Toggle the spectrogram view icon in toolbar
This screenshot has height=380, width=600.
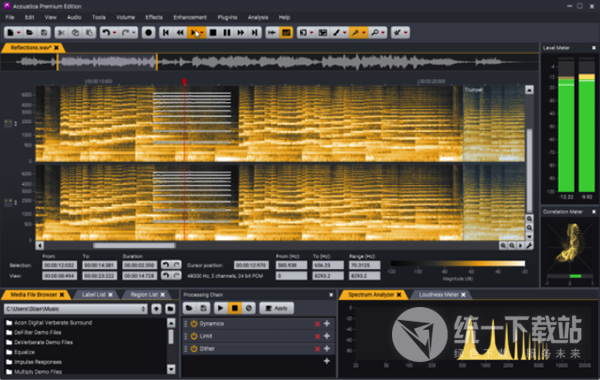point(286,33)
